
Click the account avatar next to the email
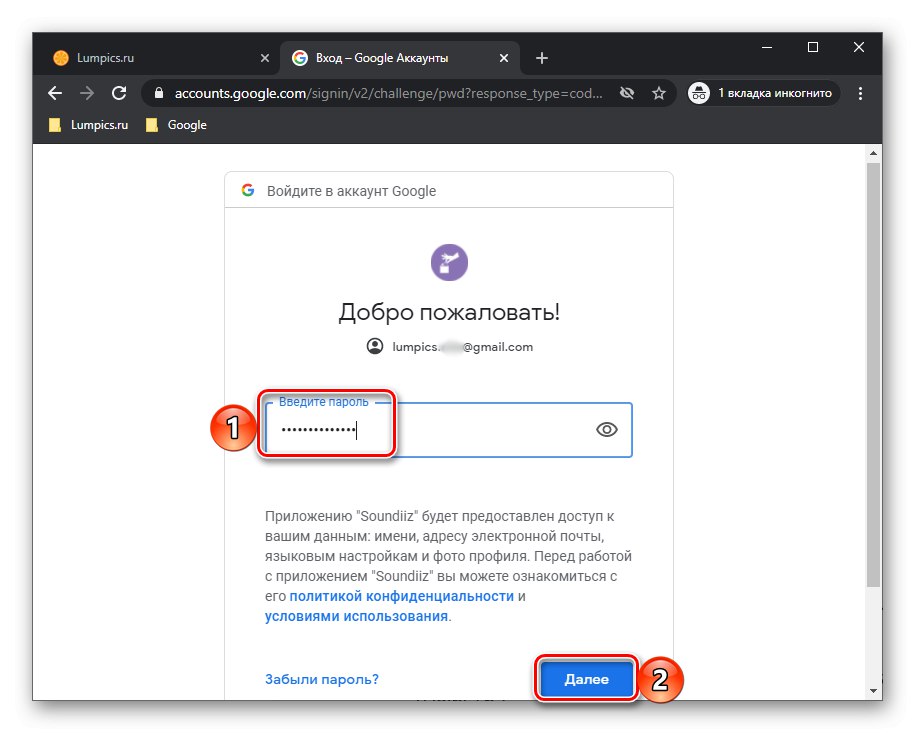coord(374,346)
